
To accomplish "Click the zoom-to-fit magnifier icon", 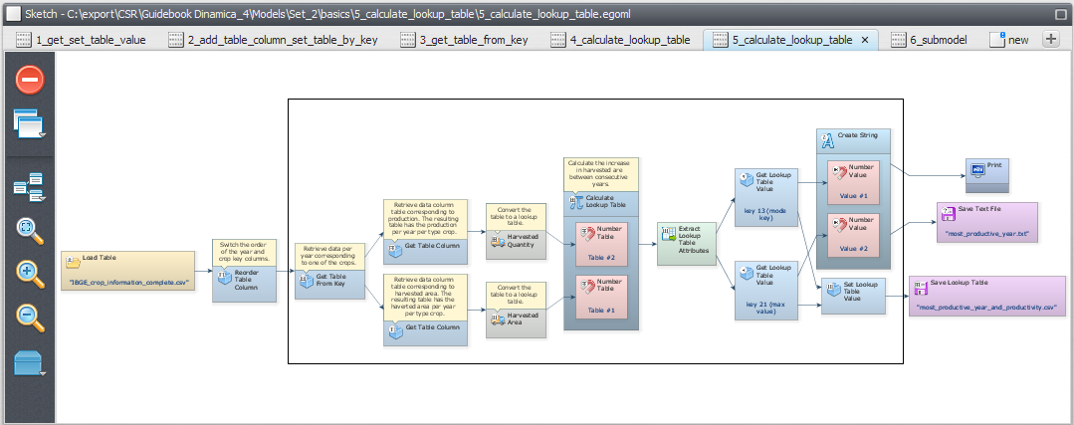I will (x=30, y=230).
